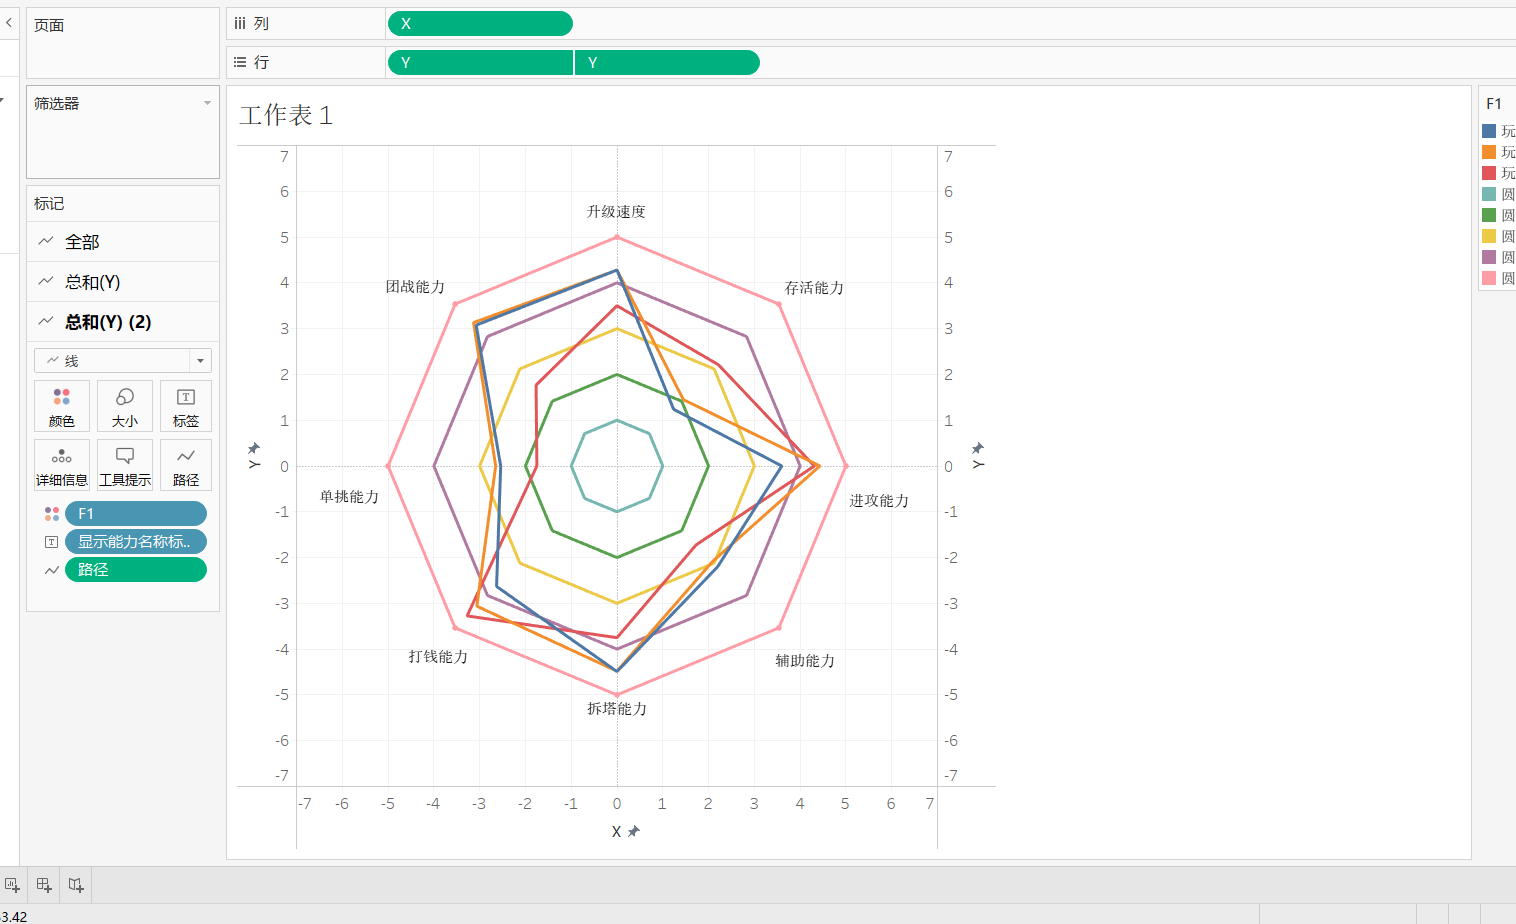Open the 筛选器 filters shelf dropdown arrow
The height and width of the screenshot is (924, 1516).
[207, 103]
